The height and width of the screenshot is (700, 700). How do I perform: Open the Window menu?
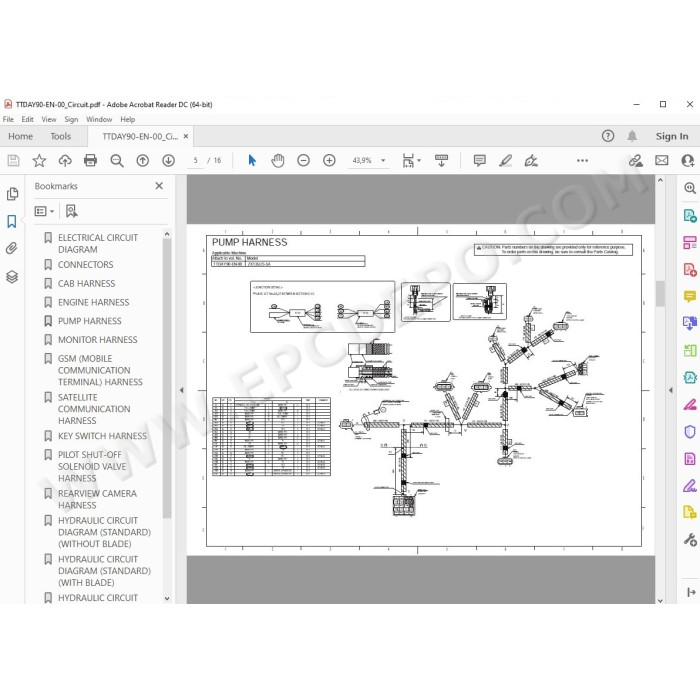point(99,119)
